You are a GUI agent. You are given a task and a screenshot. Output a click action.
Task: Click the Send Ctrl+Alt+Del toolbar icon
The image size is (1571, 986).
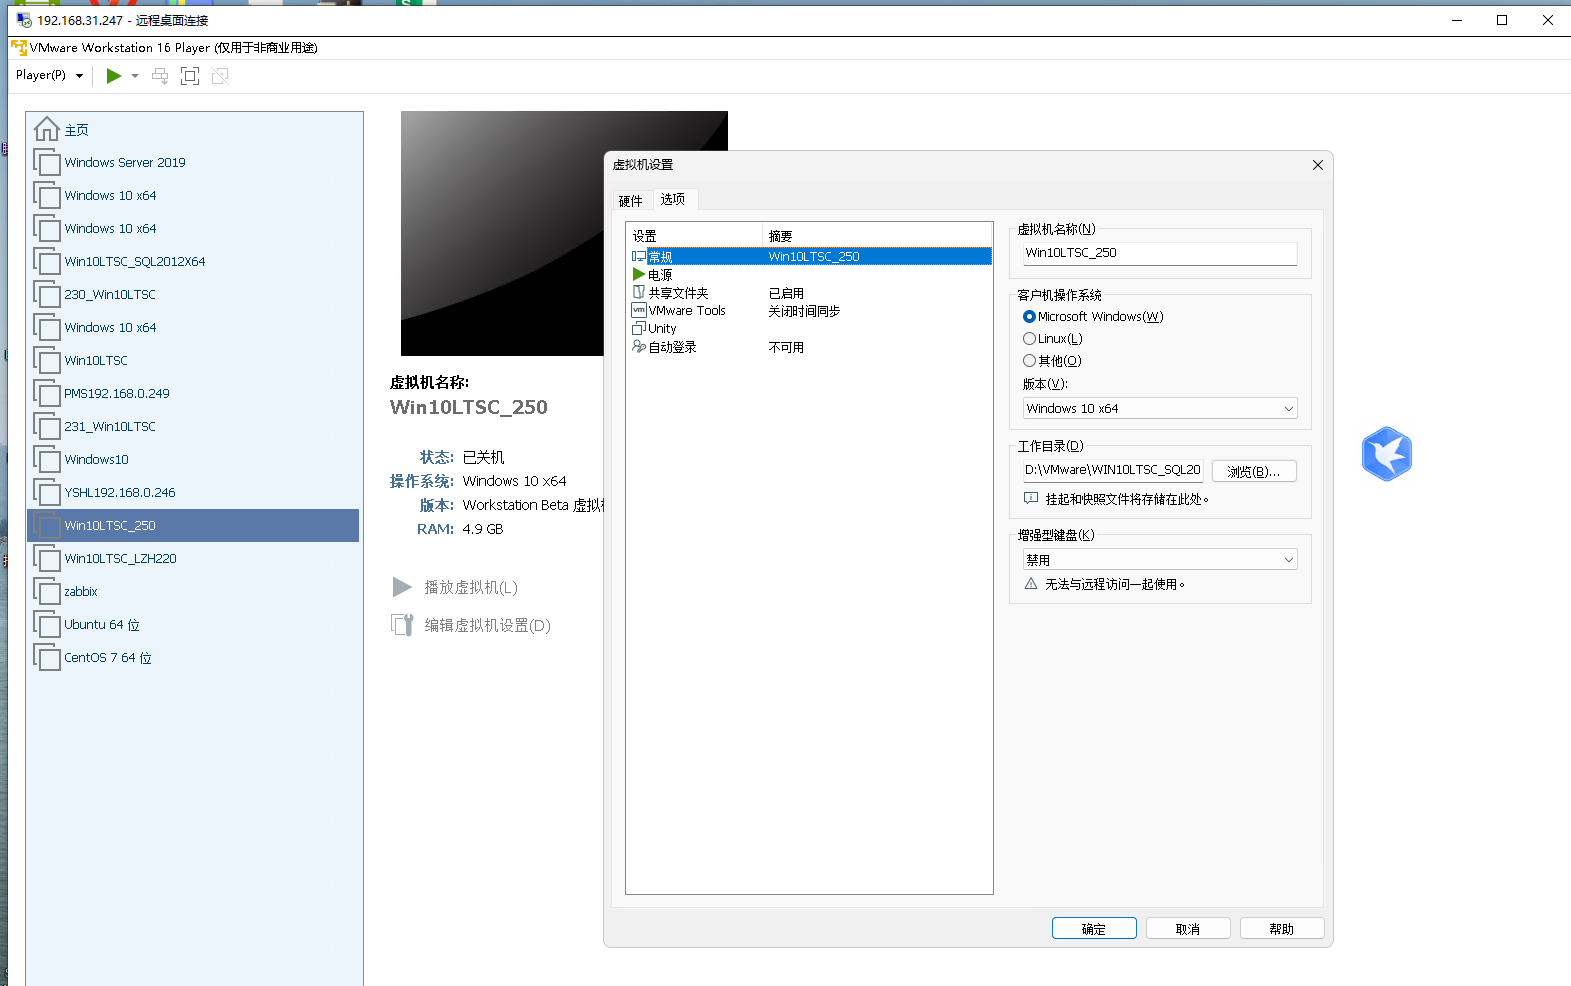pos(160,76)
